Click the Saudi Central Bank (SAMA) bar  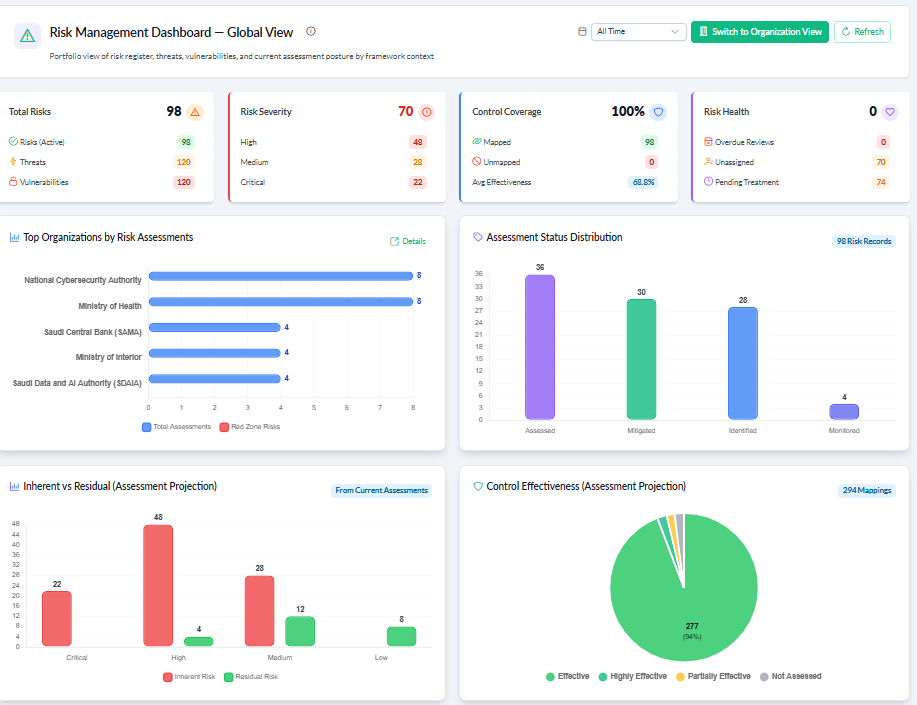(x=215, y=327)
